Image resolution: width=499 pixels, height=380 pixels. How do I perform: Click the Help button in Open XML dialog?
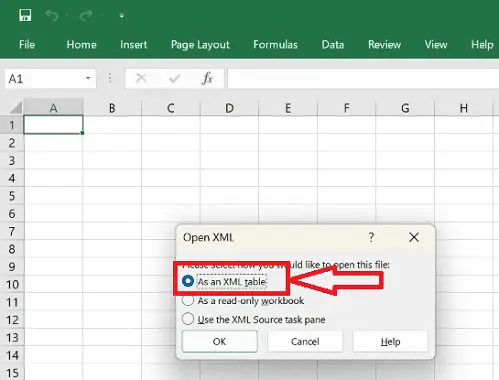[x=390, y=341]
